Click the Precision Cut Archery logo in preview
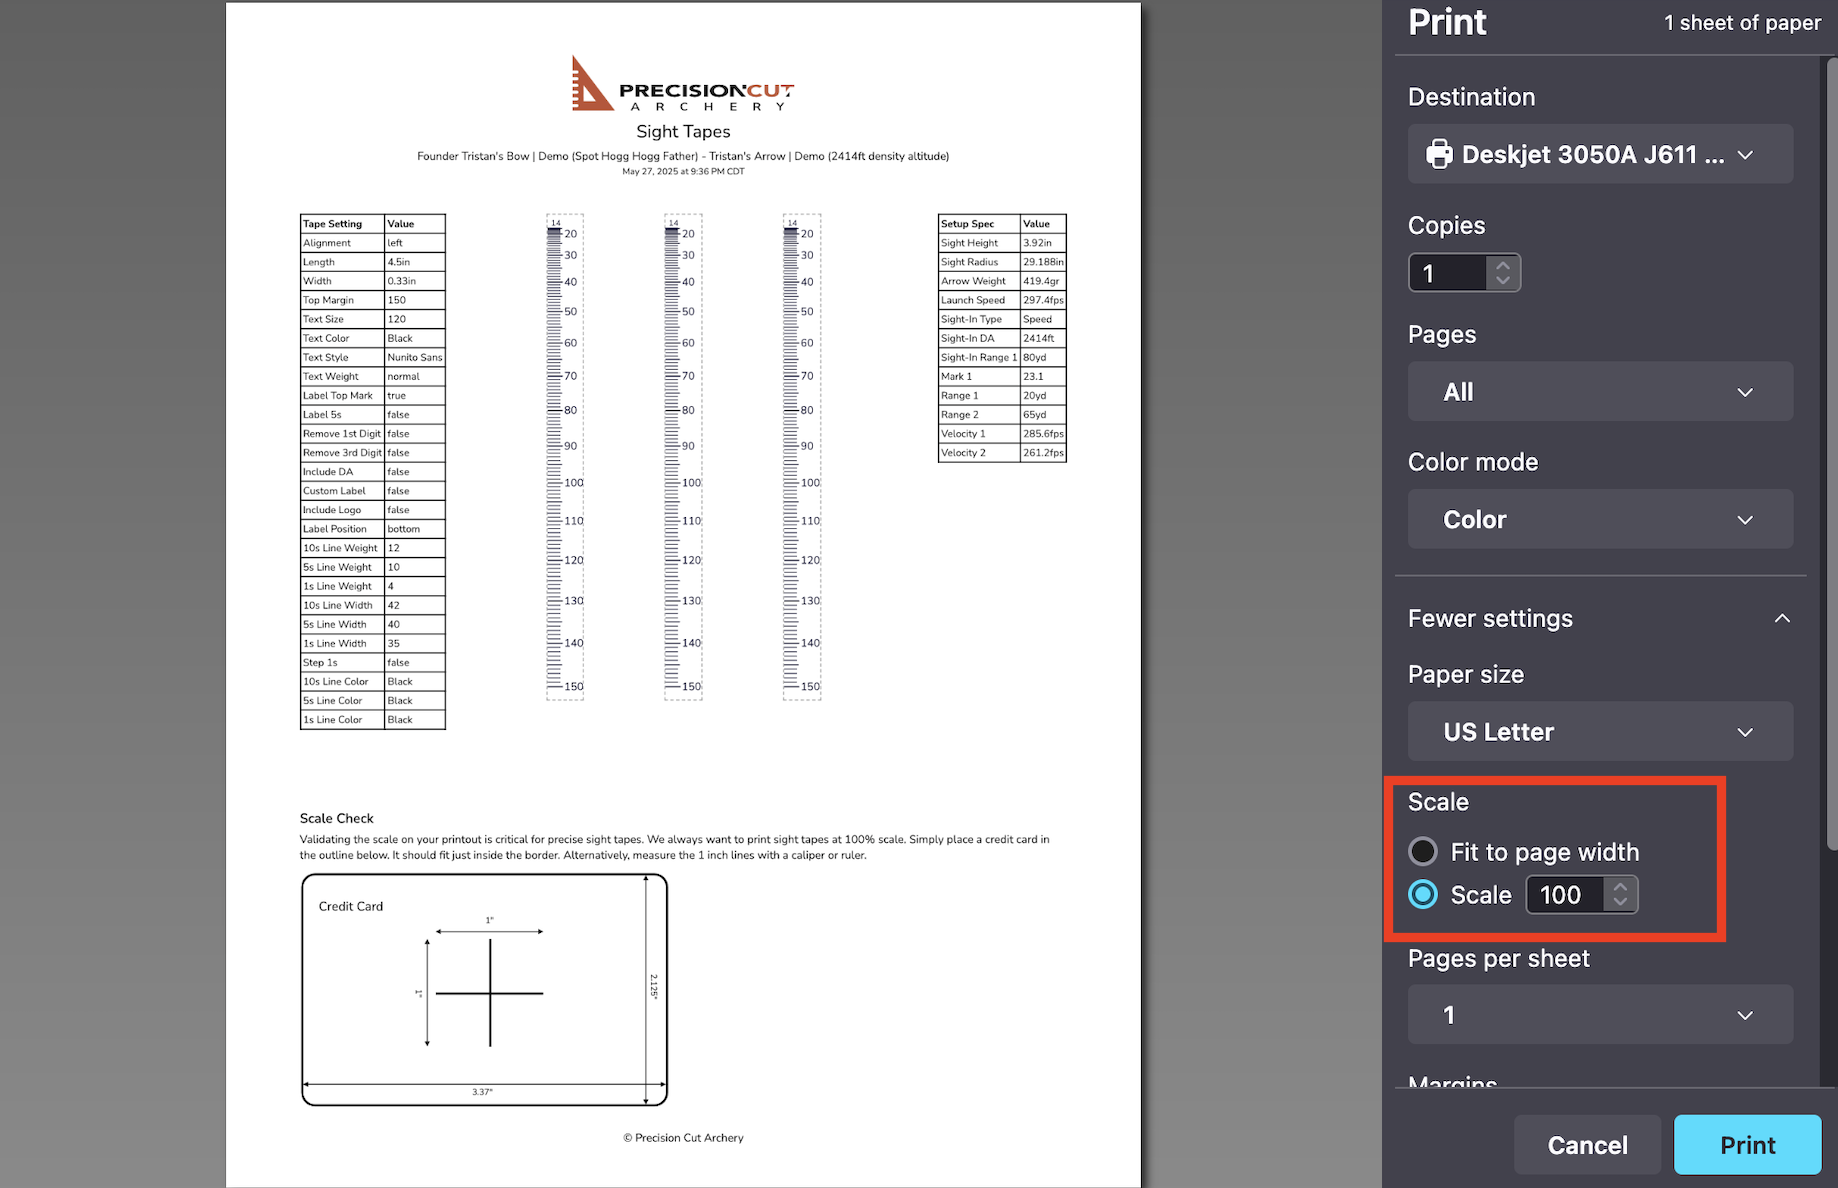Viewport: 1838px width, 1188px height. click(683, 84)
